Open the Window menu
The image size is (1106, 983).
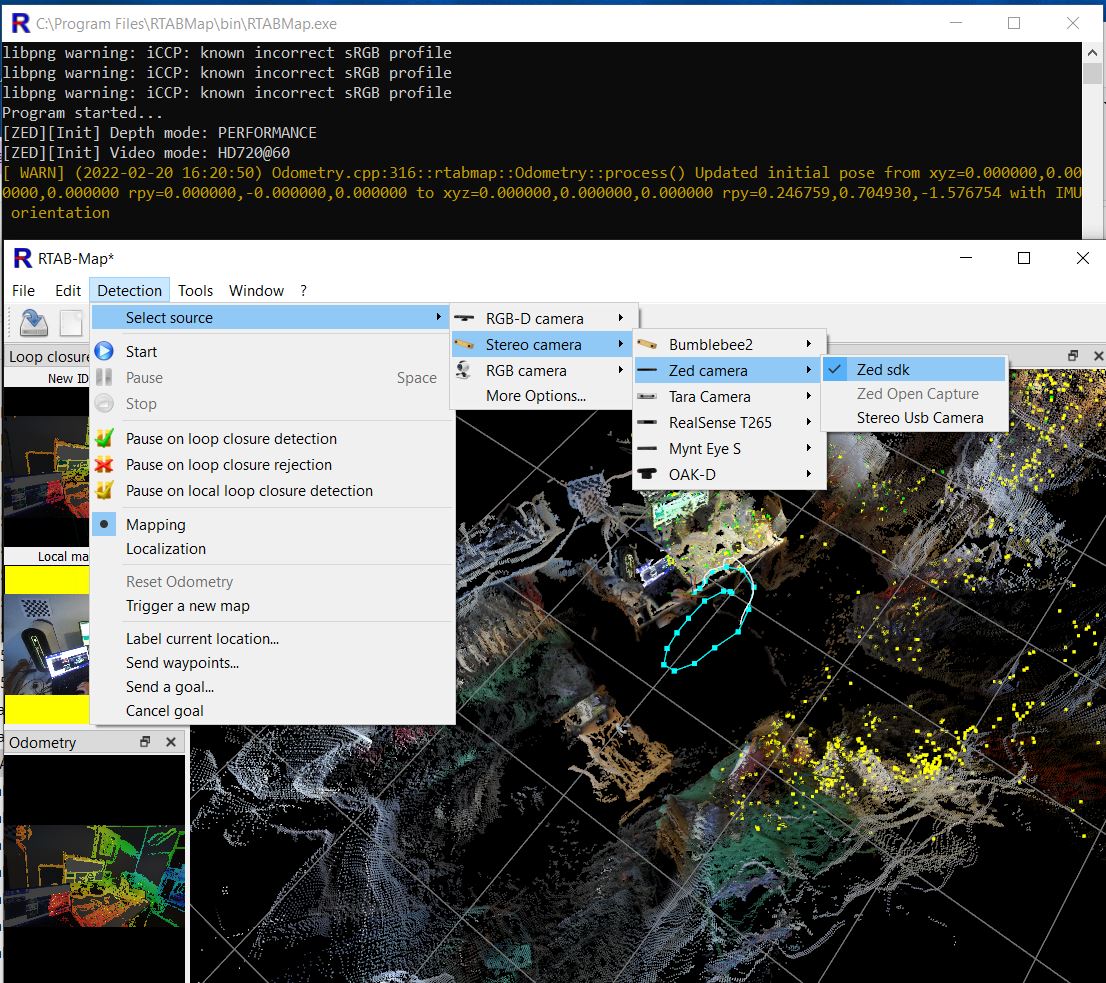coord(256,291)
